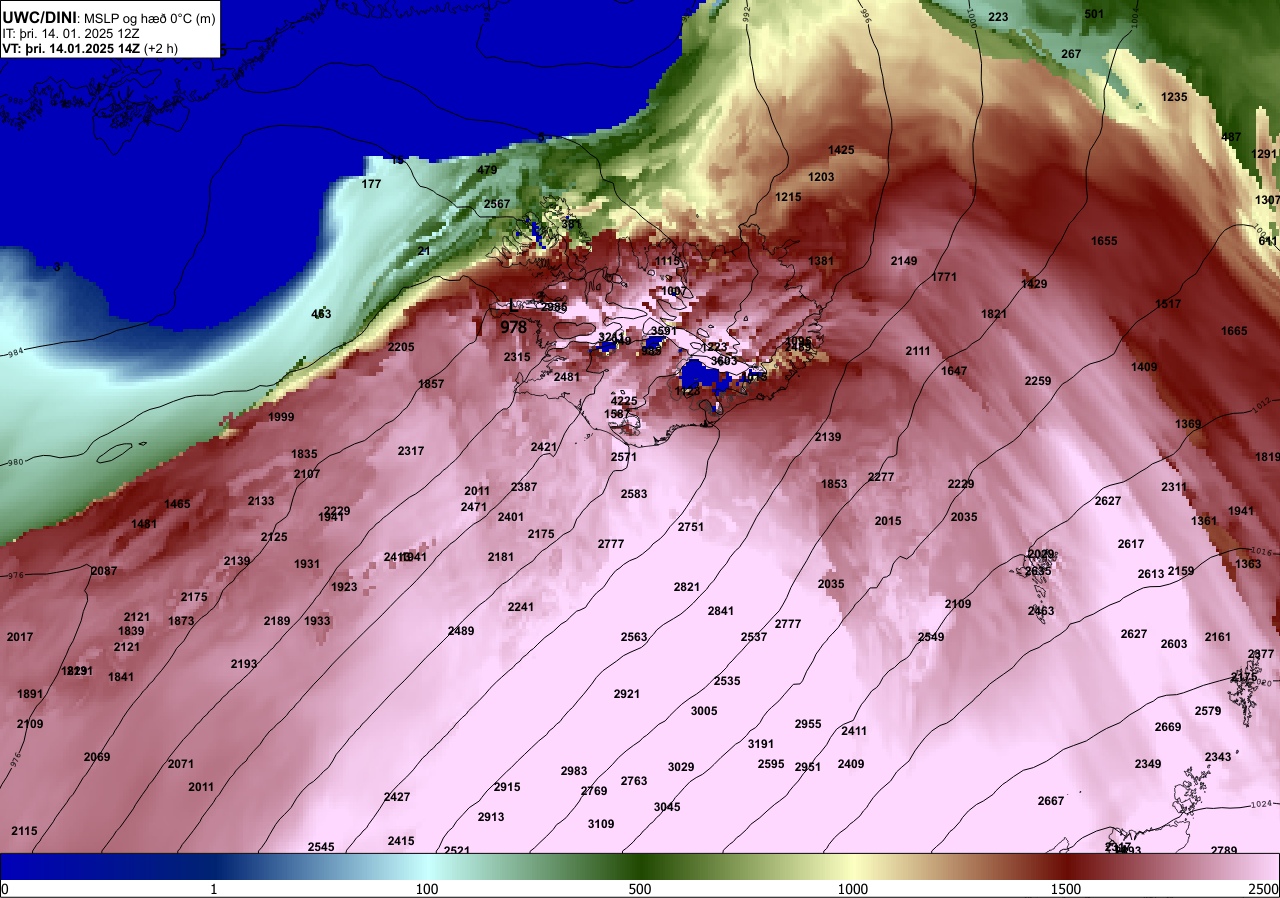Screen dimensions: 1280x898
Task: Click the map value 223
Action: tap(998, 17)
